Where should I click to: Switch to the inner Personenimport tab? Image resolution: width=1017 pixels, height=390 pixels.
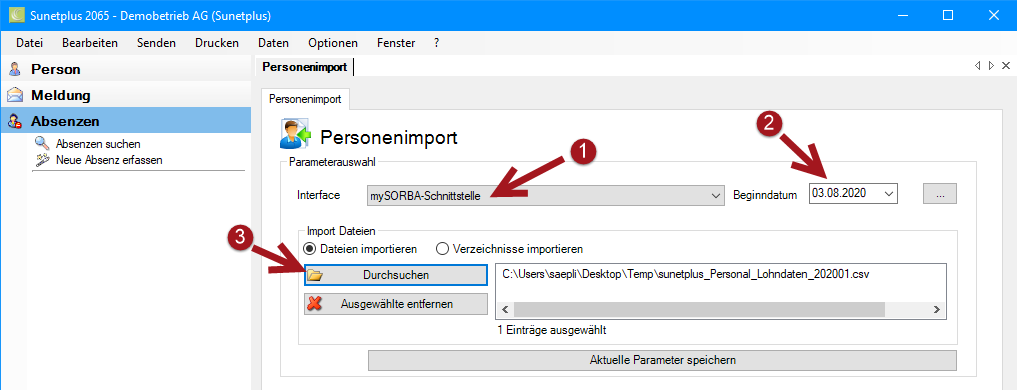[x=305, y=99]
